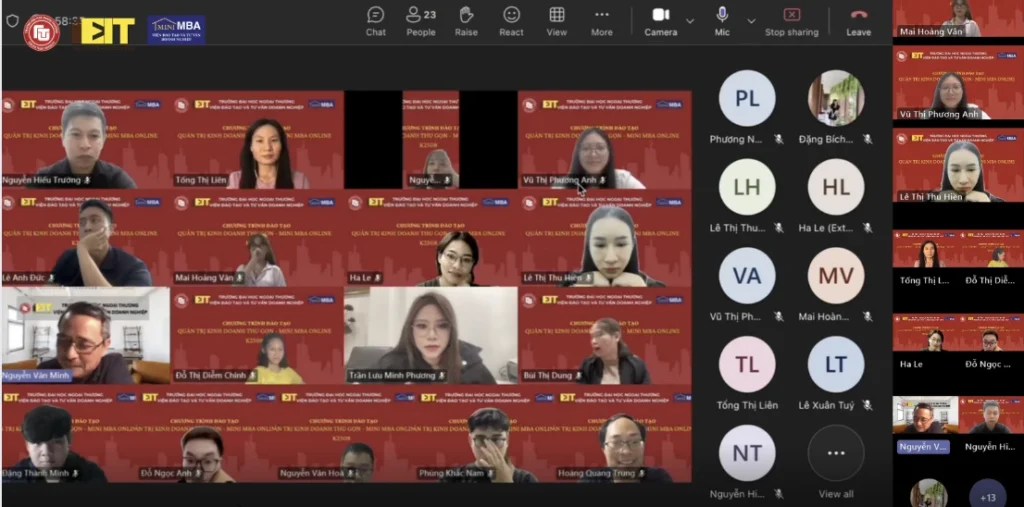The image size is (1024, 507).
Task: Expand the mic options chevron
Action: click(750, 20)
